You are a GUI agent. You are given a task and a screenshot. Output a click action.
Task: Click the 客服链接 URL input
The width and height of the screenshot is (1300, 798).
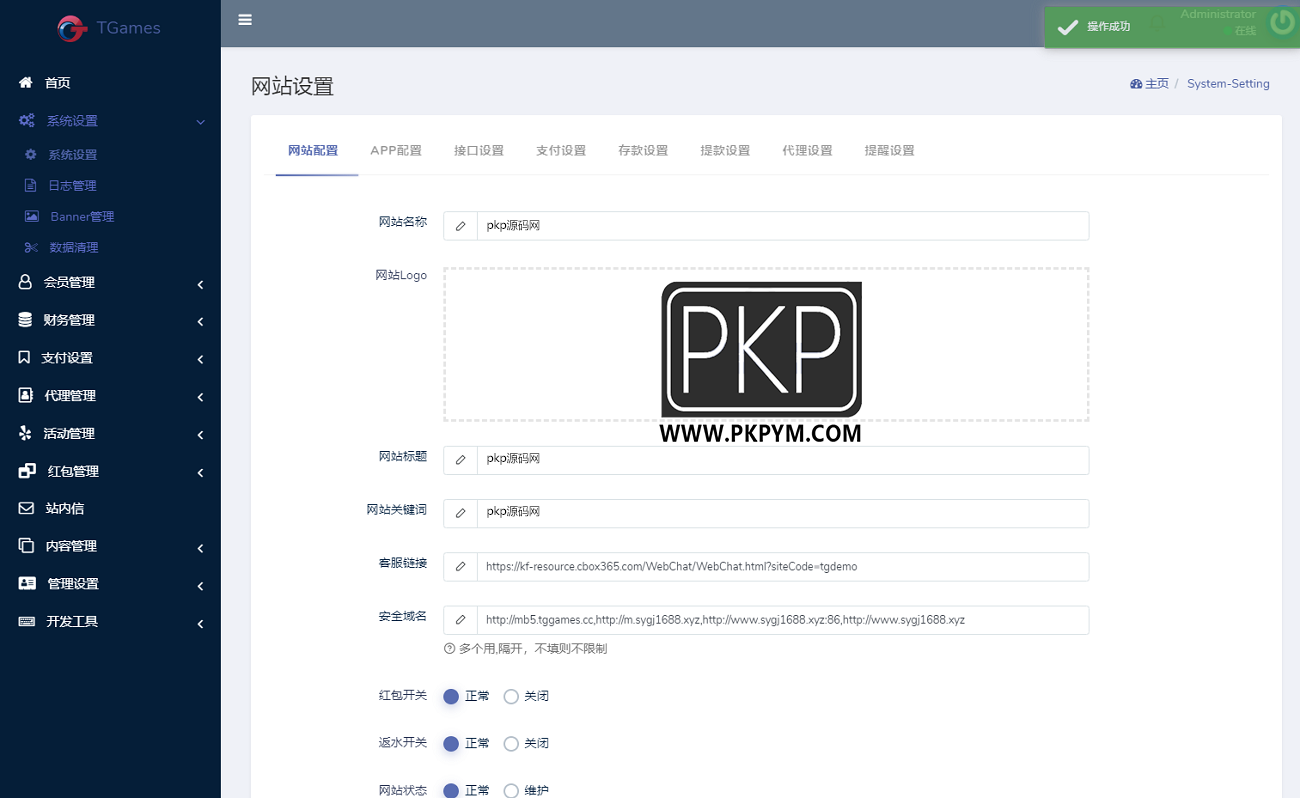(783, 566)
